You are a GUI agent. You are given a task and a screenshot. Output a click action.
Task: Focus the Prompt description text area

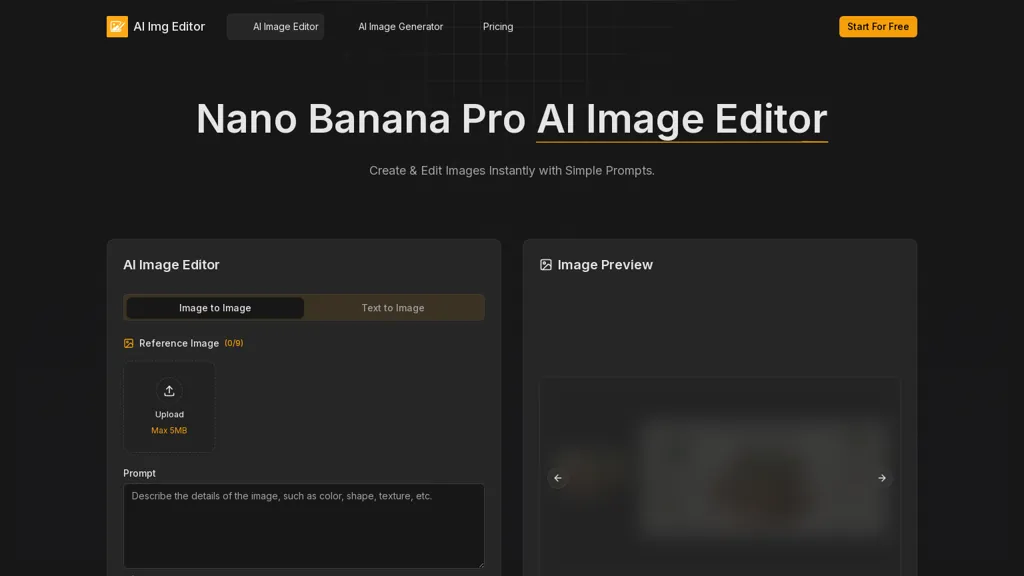pos(304,526)
